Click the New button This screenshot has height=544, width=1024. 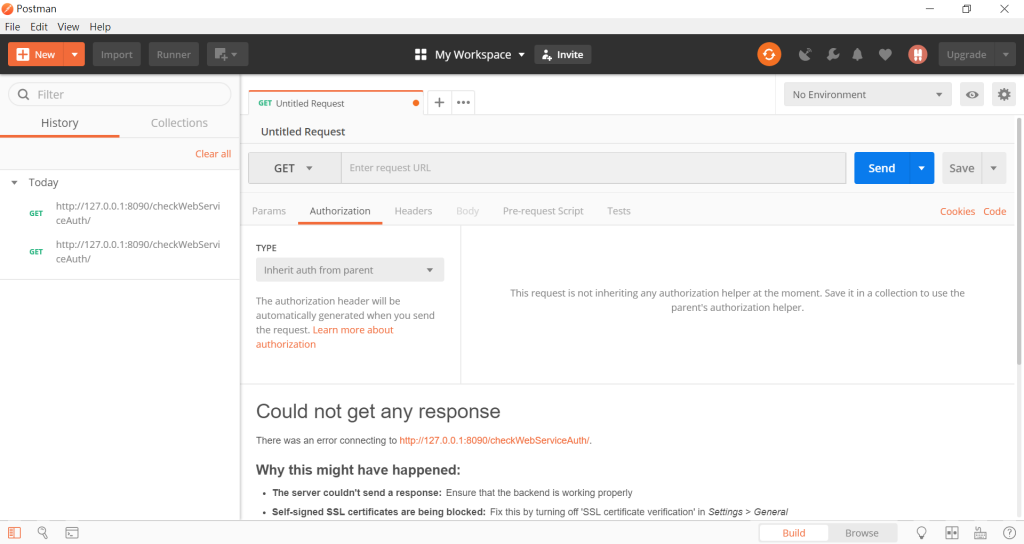[x=36, y=54]
